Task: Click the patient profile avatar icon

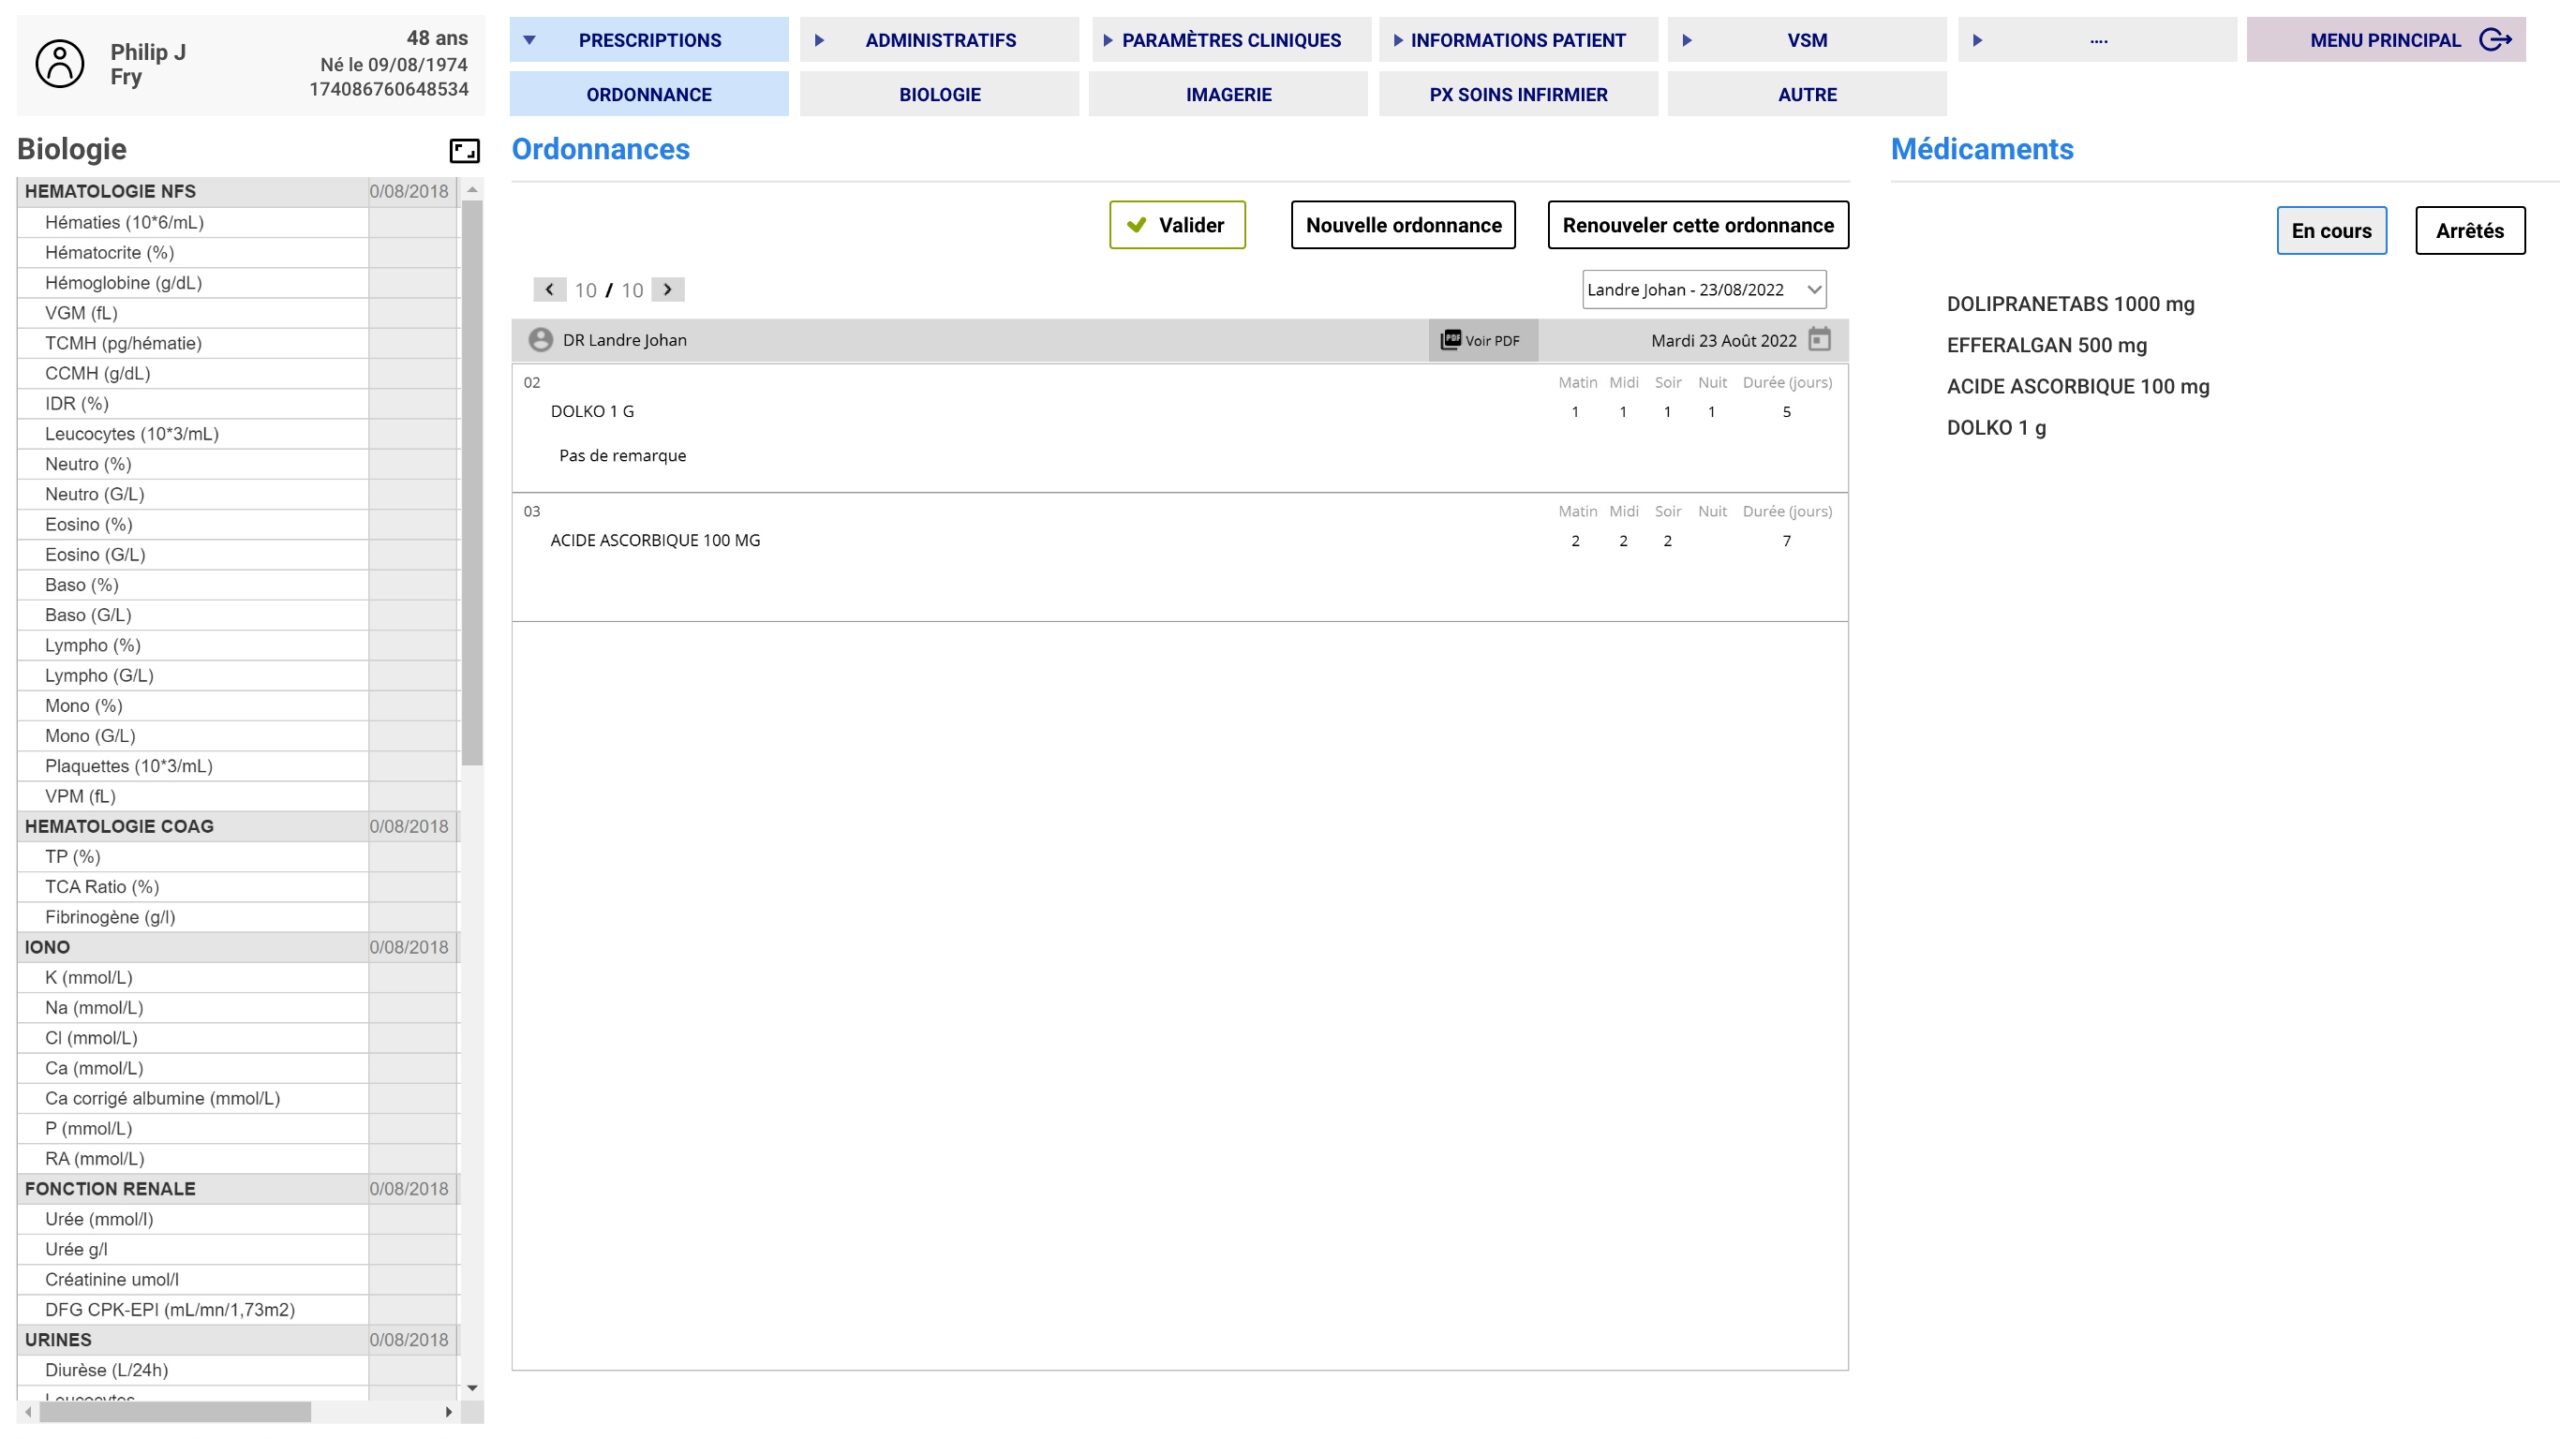Action: [x=60, y=64]
